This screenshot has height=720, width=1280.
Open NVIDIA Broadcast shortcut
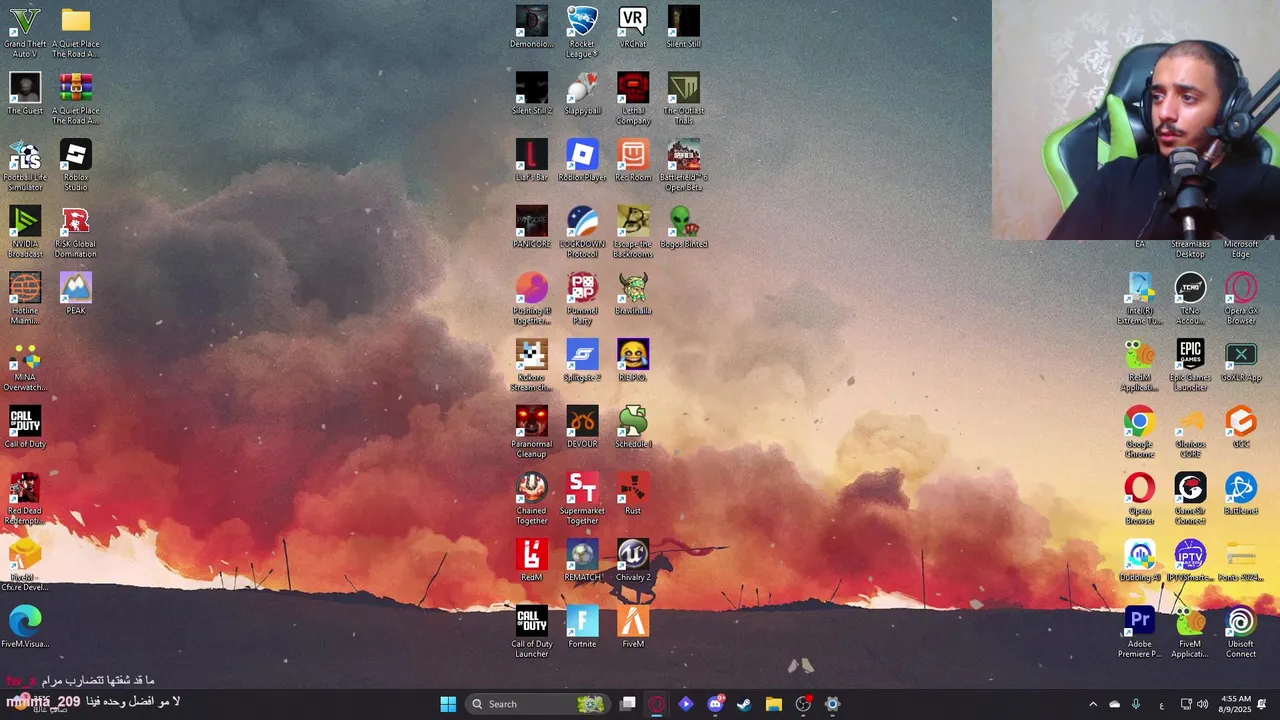point(25,231)
